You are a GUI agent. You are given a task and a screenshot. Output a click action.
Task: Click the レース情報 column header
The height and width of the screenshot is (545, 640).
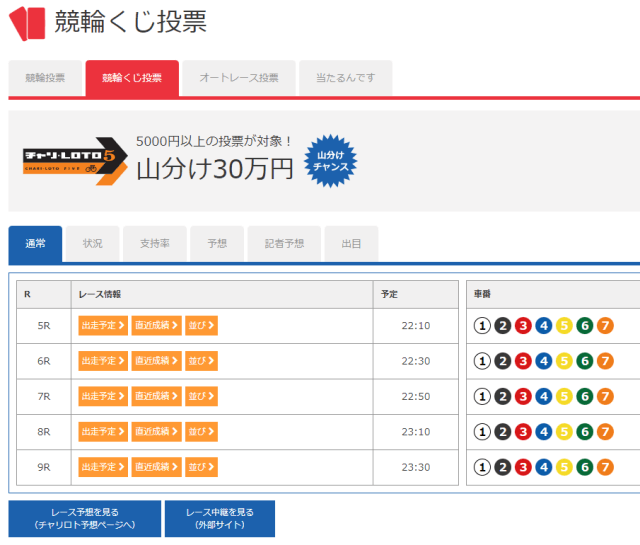(x=222, y=294)
